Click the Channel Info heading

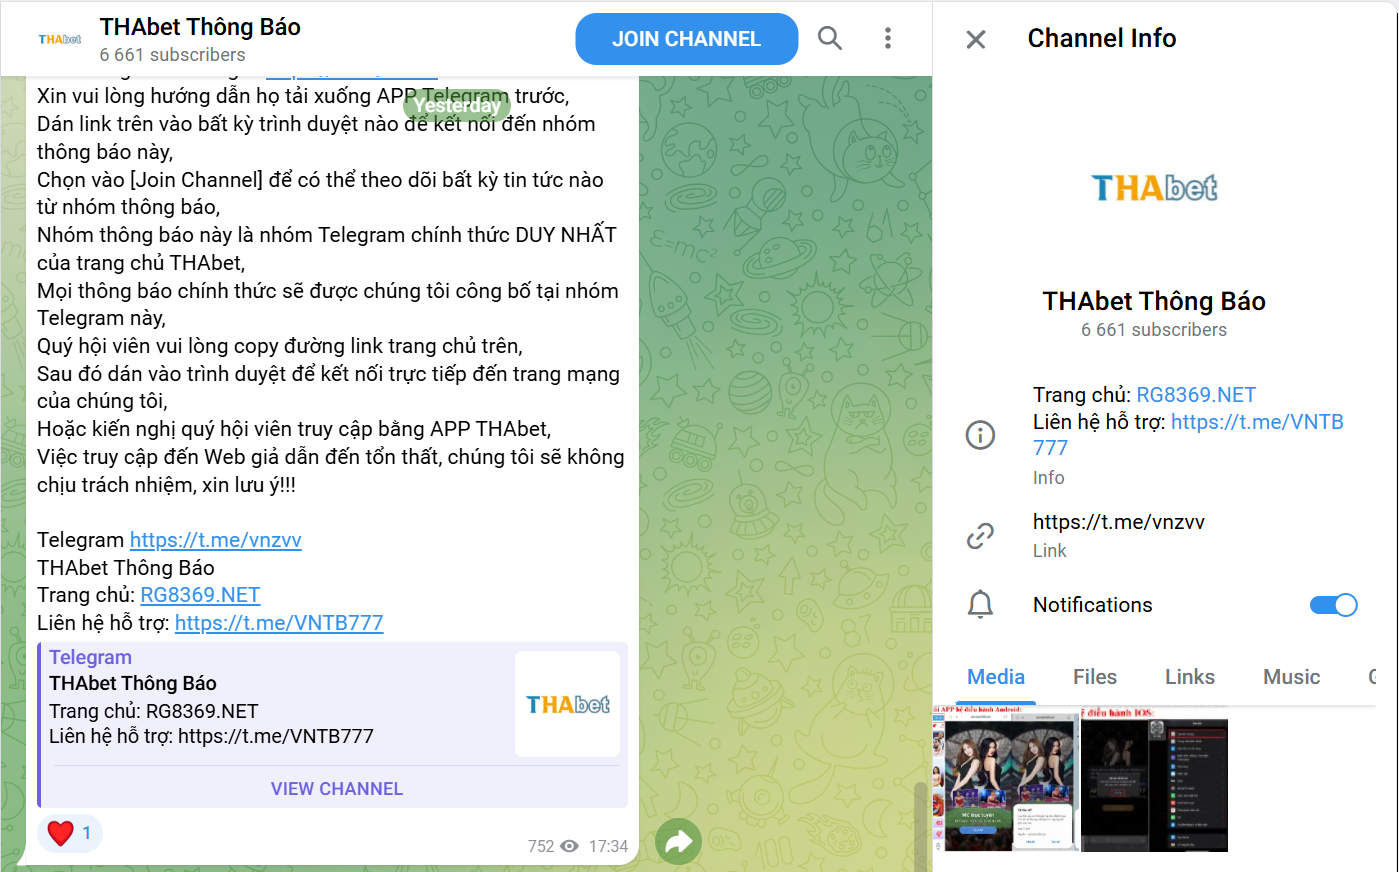pyautogui.click(x=1102, y=38)
